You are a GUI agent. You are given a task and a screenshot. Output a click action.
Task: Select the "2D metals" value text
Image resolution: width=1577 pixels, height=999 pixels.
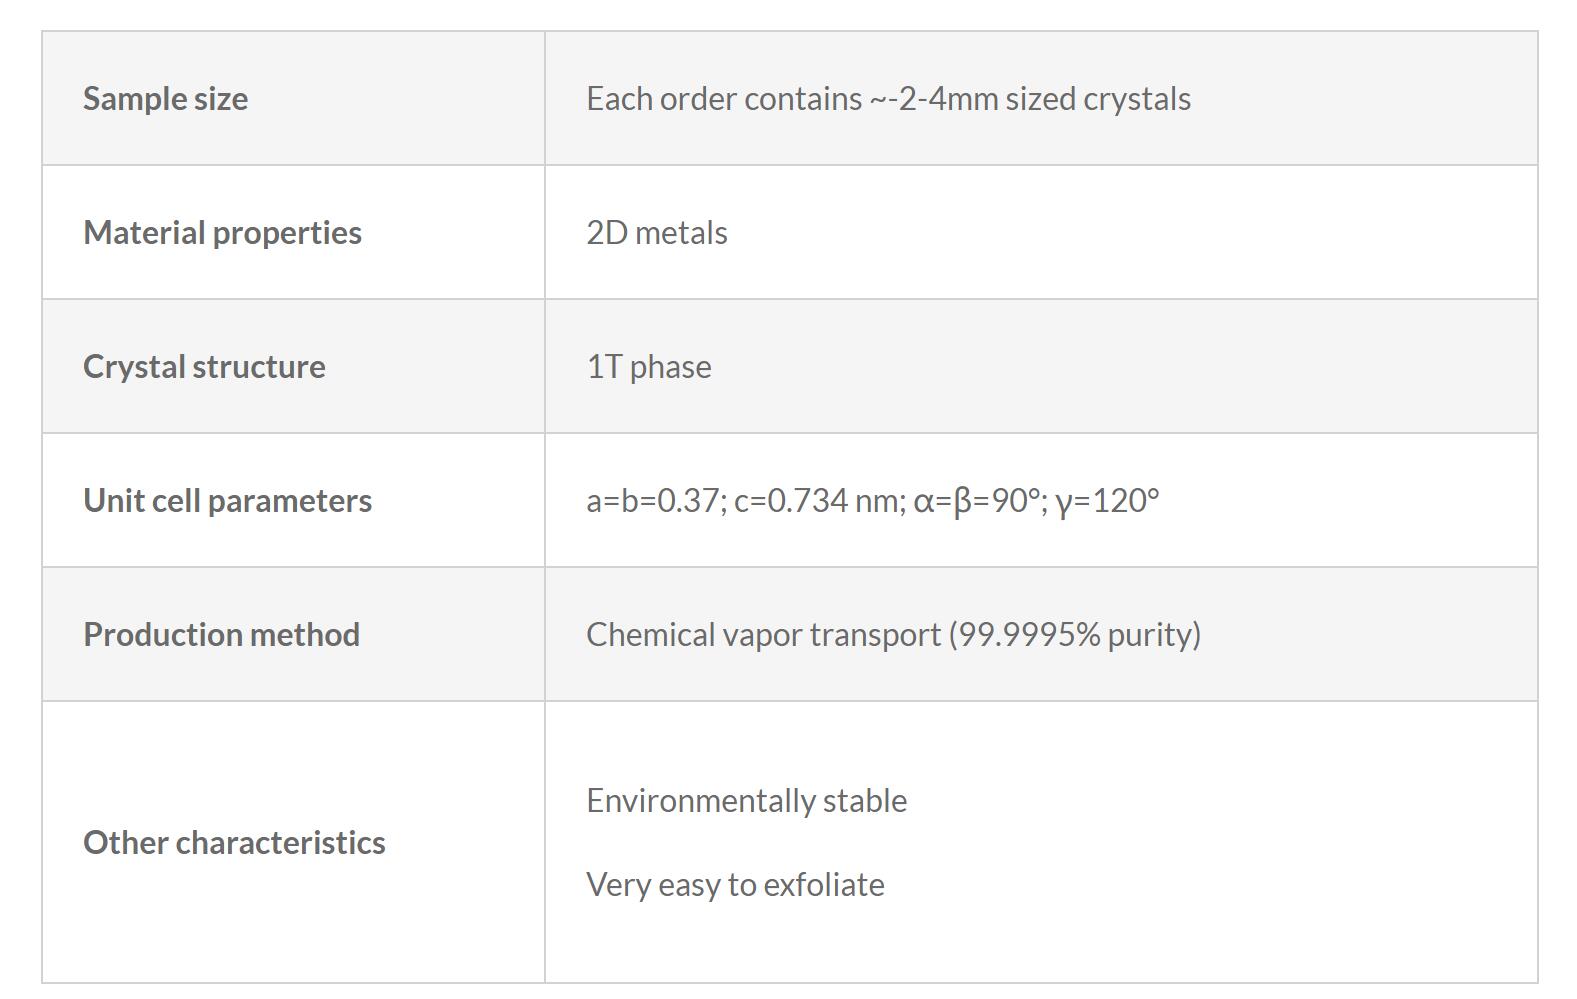point(656,233)
